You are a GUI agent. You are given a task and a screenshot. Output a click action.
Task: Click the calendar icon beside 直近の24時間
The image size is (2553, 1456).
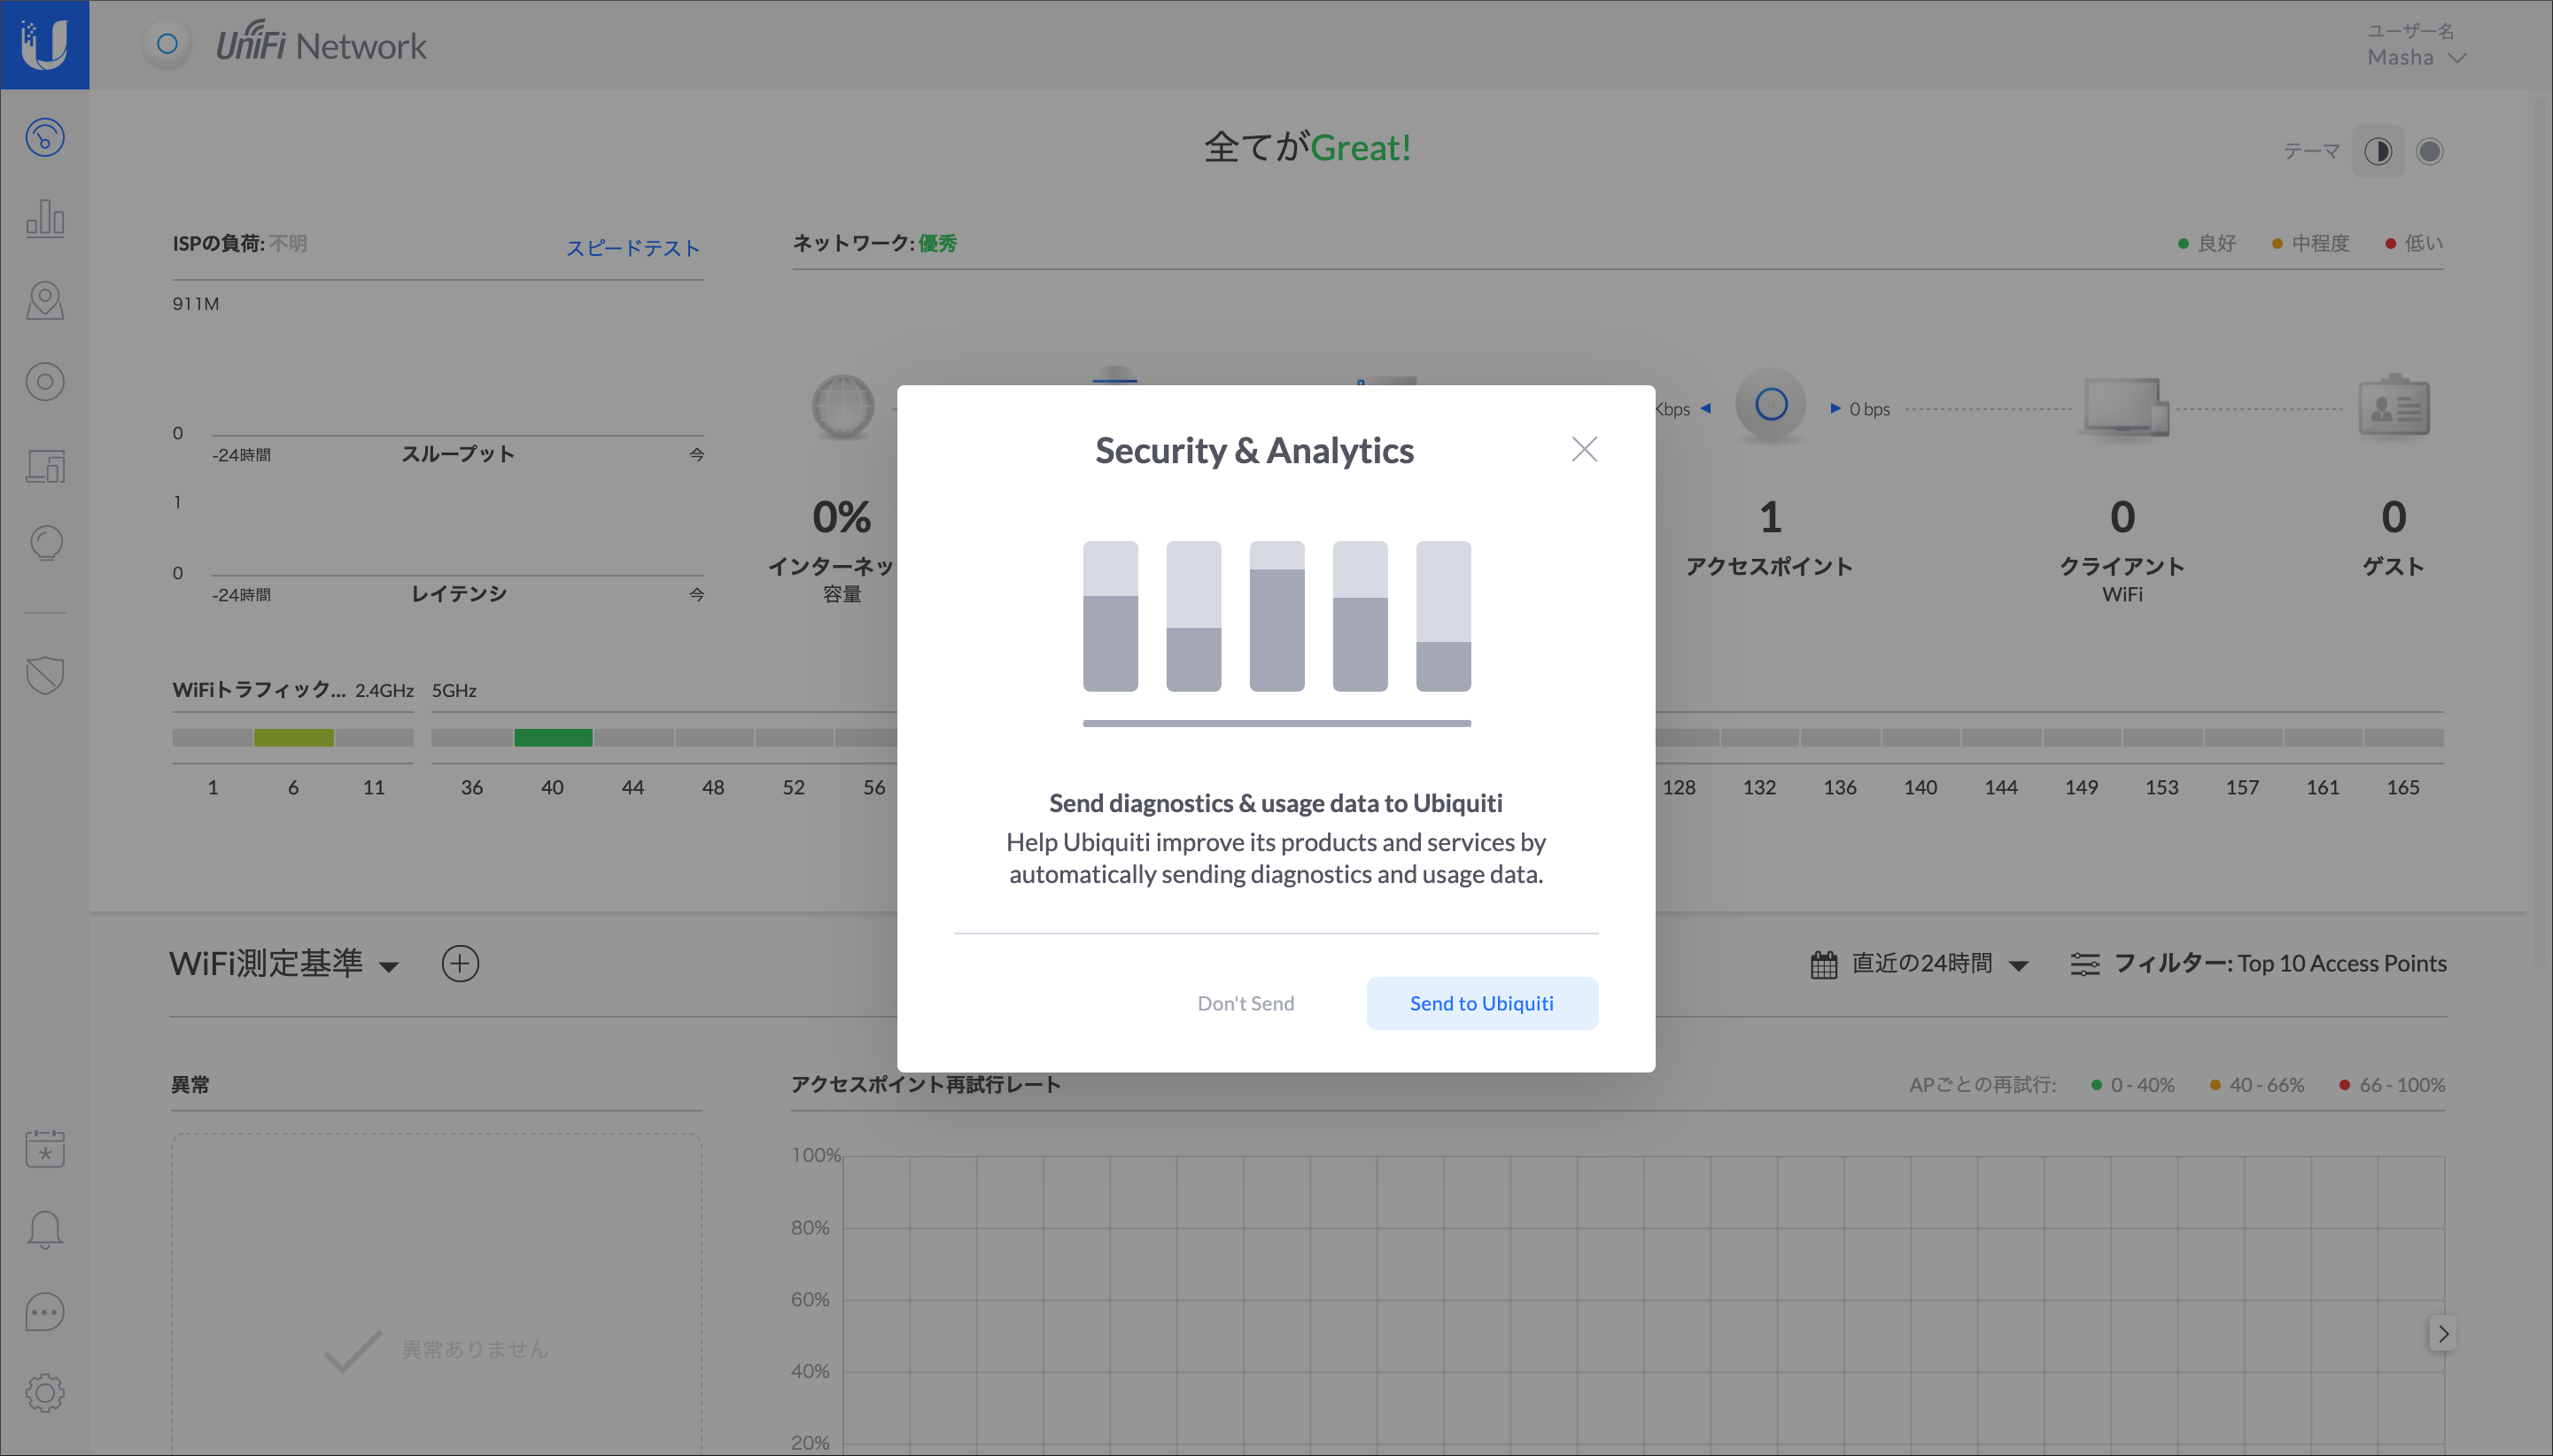pyautogui.click(x=1824, y=964)
